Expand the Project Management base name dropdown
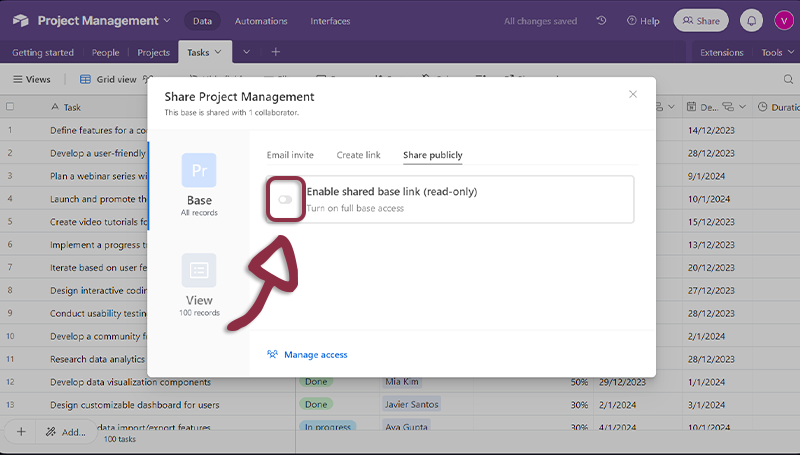800x456 pixels. pyautogui.click(x=166, y=21)
